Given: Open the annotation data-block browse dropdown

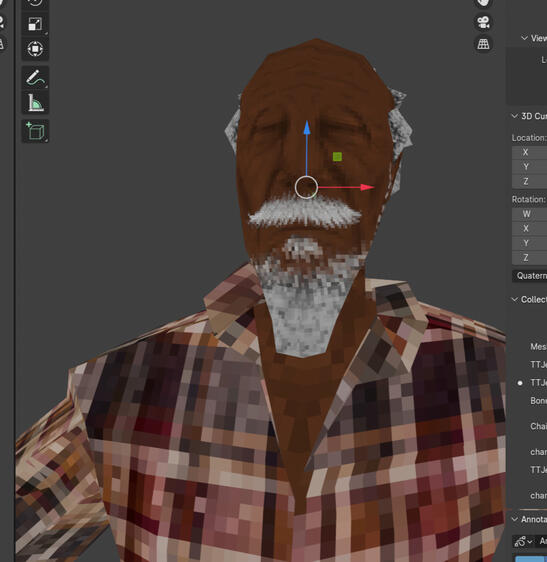Looking at the screenshot, I should coord(523,541).
